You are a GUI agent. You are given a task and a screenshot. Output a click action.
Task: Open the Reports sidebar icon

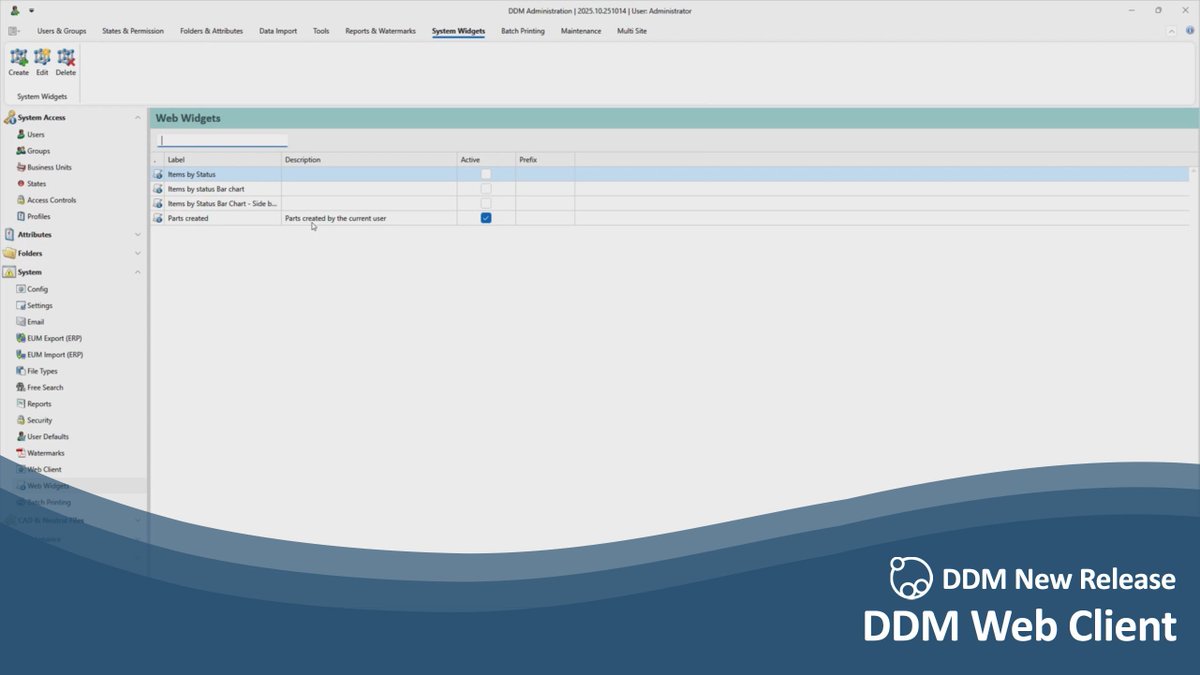point(20,404)
